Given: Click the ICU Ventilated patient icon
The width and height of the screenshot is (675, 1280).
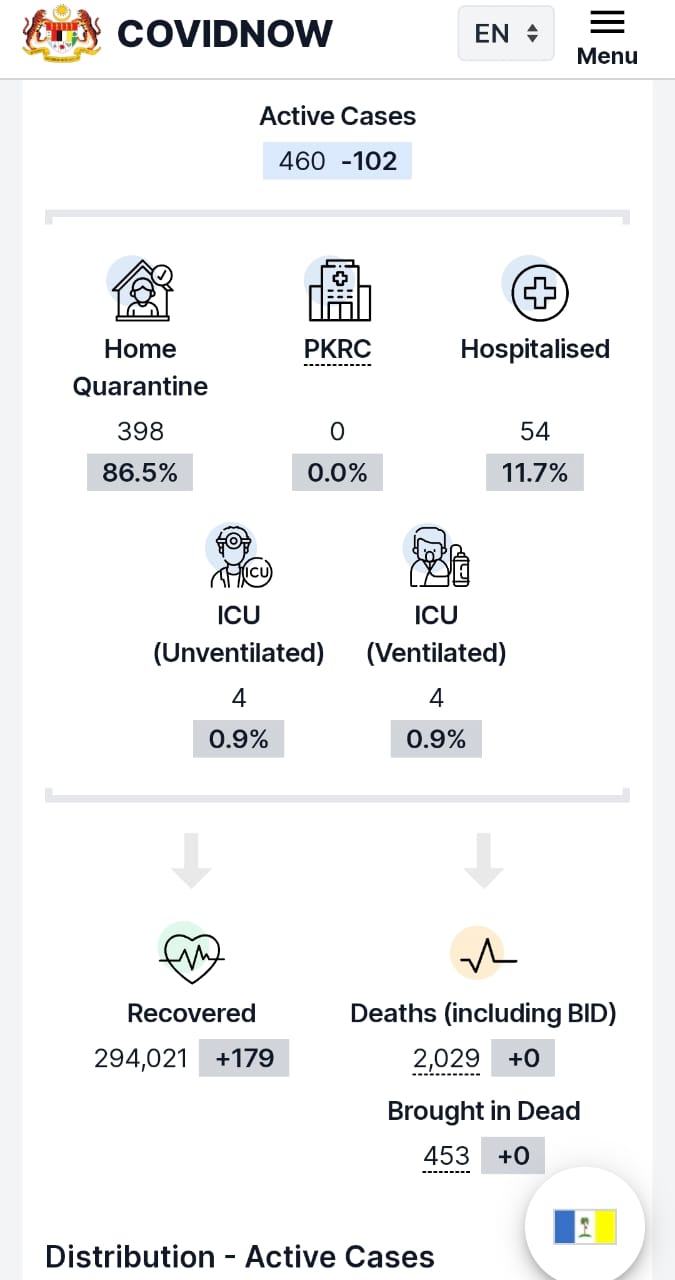Looking at the screenshot, I should 437,556.
